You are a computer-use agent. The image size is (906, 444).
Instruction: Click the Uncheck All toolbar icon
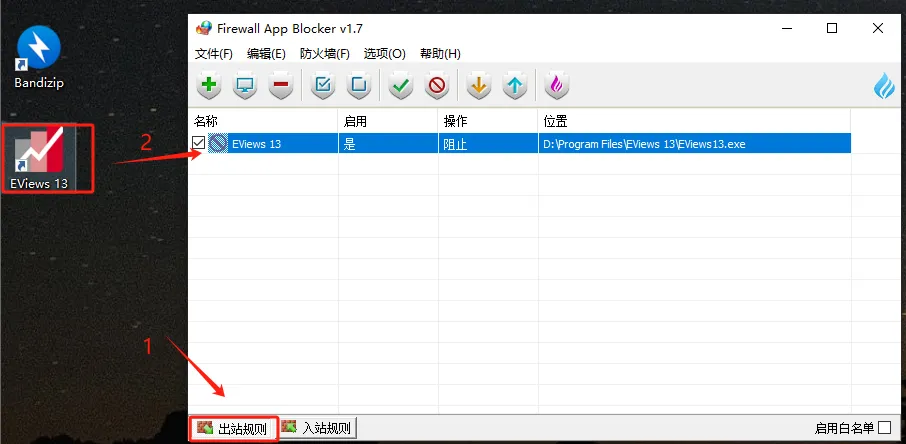pos(359,86)
